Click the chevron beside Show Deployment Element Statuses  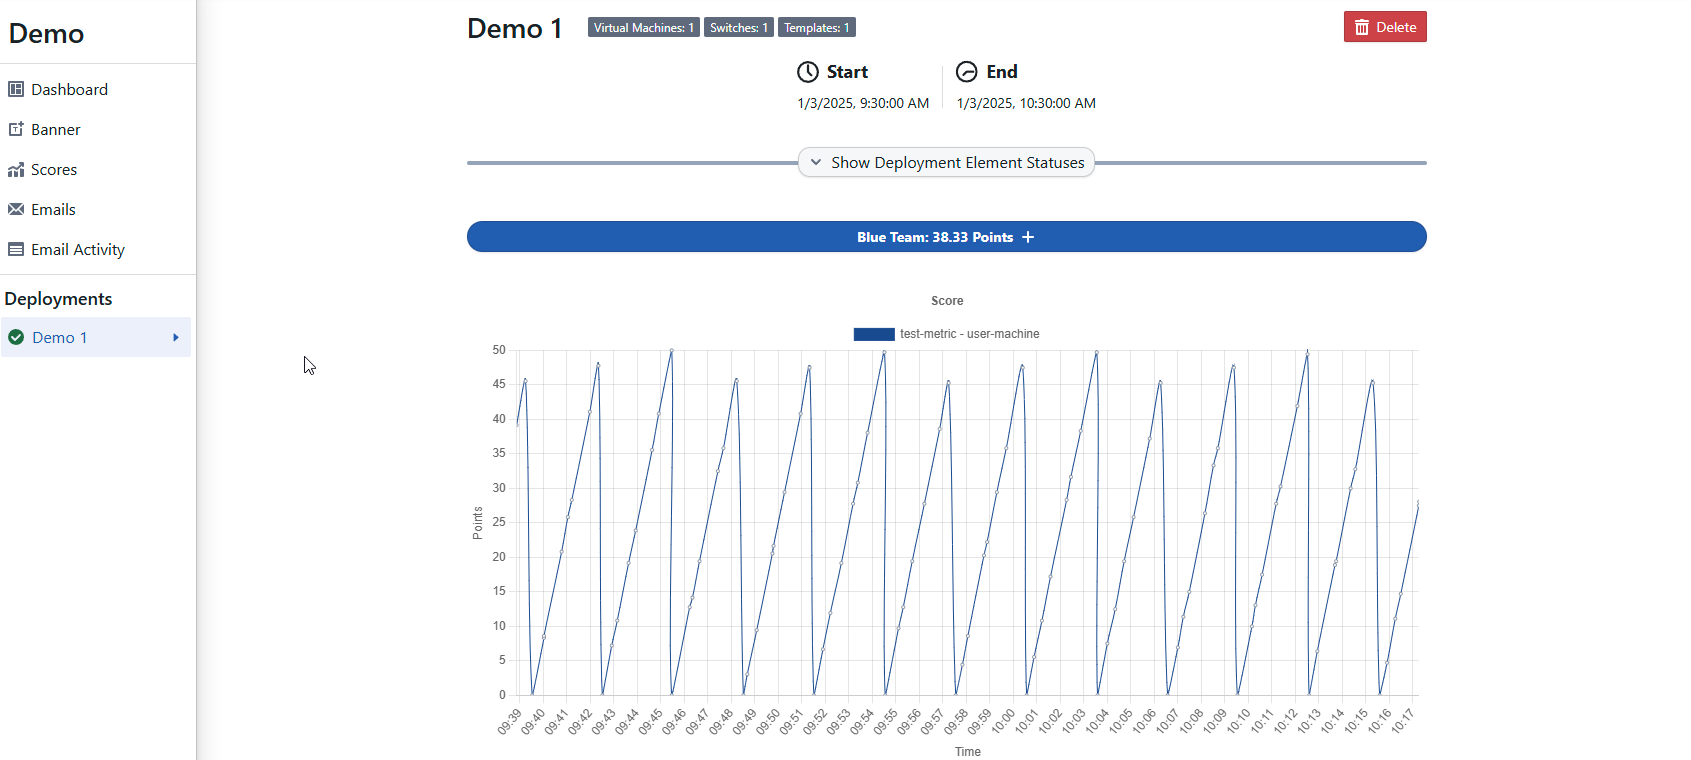pos(816,162)
